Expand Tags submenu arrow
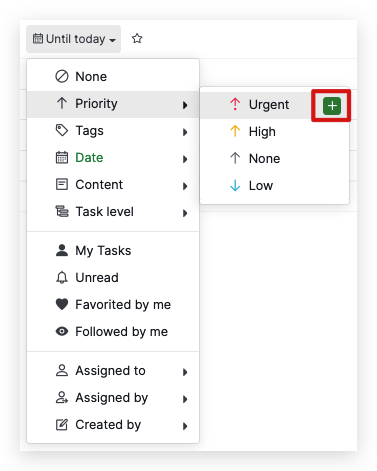 tap(185, 132)
